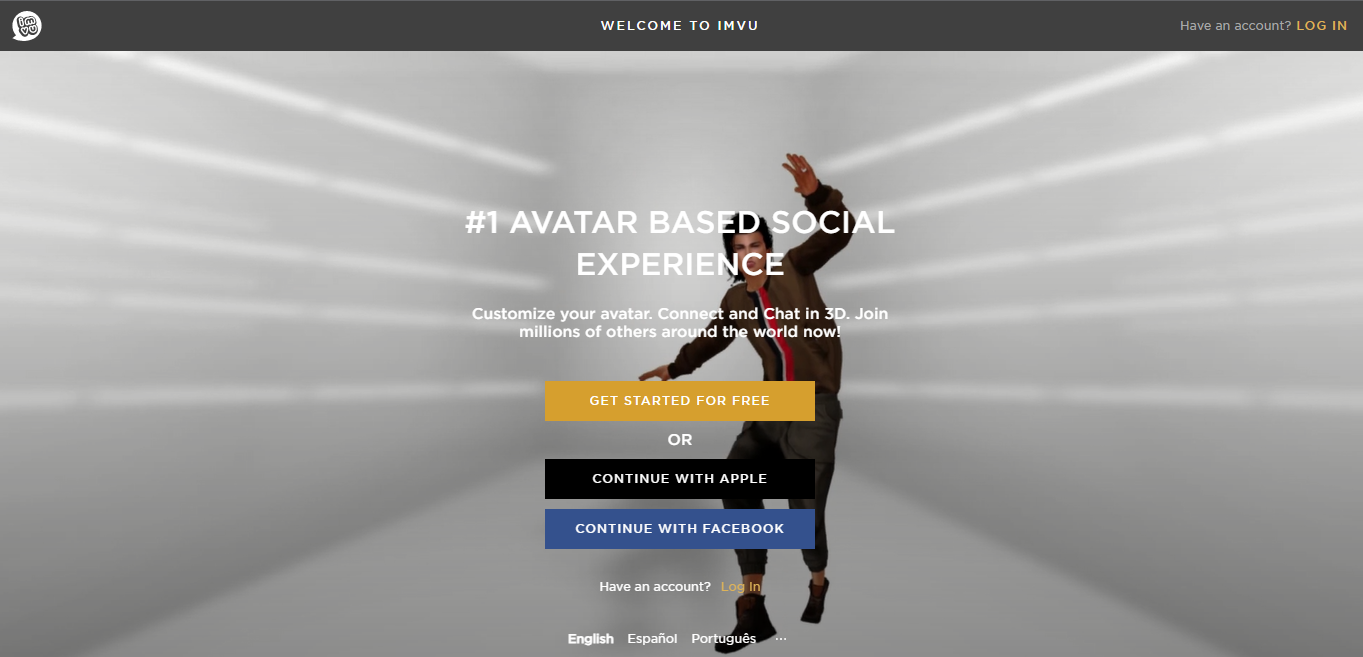
Task: Click the OR separator text
Action: coord(680,440)
